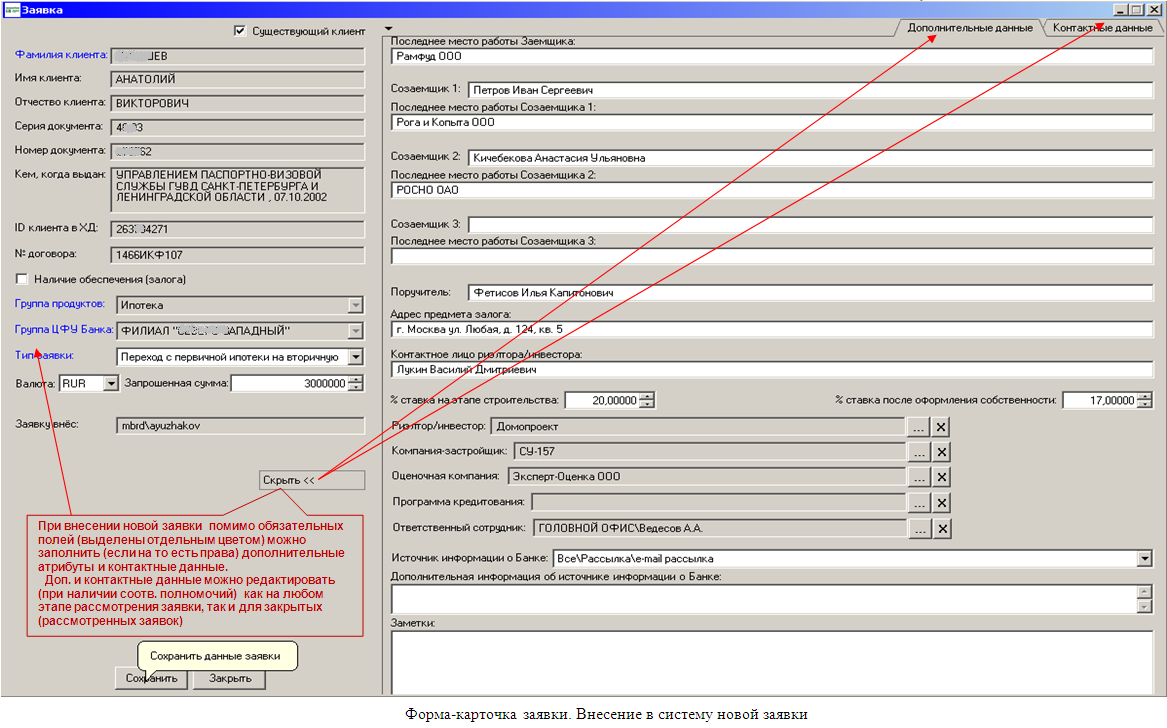Open Тип заявки dropdown list
Image resolution: width=1167 pixels, height=728 pixels.
point(356,357)
